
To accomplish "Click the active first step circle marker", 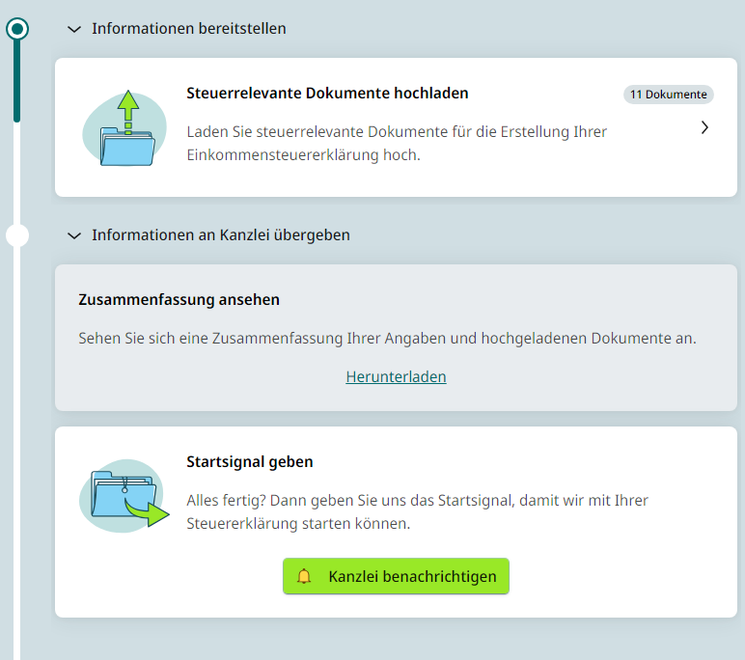I will (x=17, y=29).
